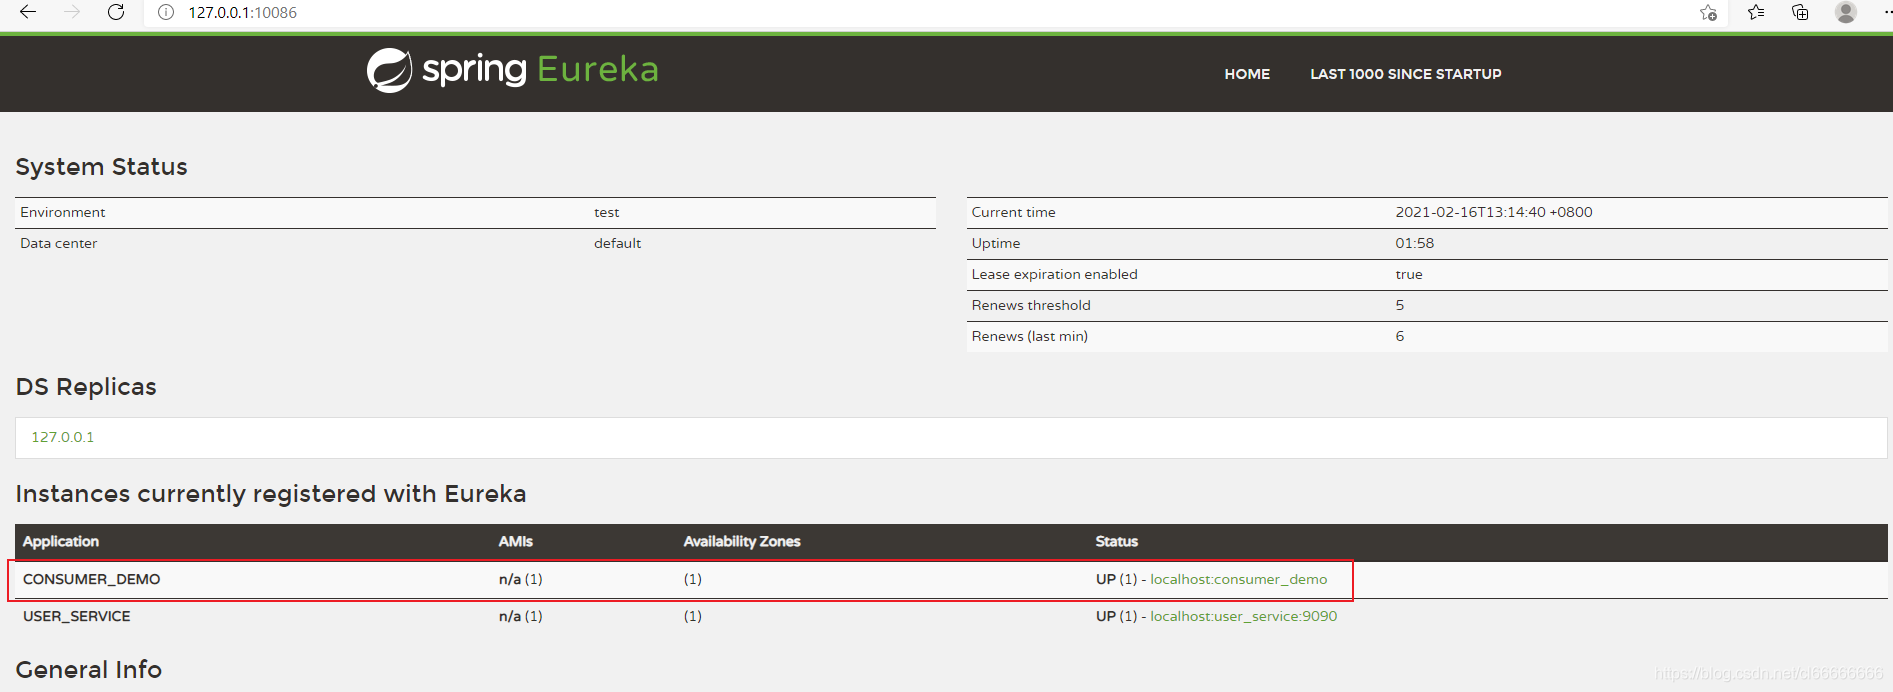The width and height of the screenshot is (1893, 692).
Task: Select the n/a (1) AMI cell for USER_SERVICE
Action: coord(521,616)
